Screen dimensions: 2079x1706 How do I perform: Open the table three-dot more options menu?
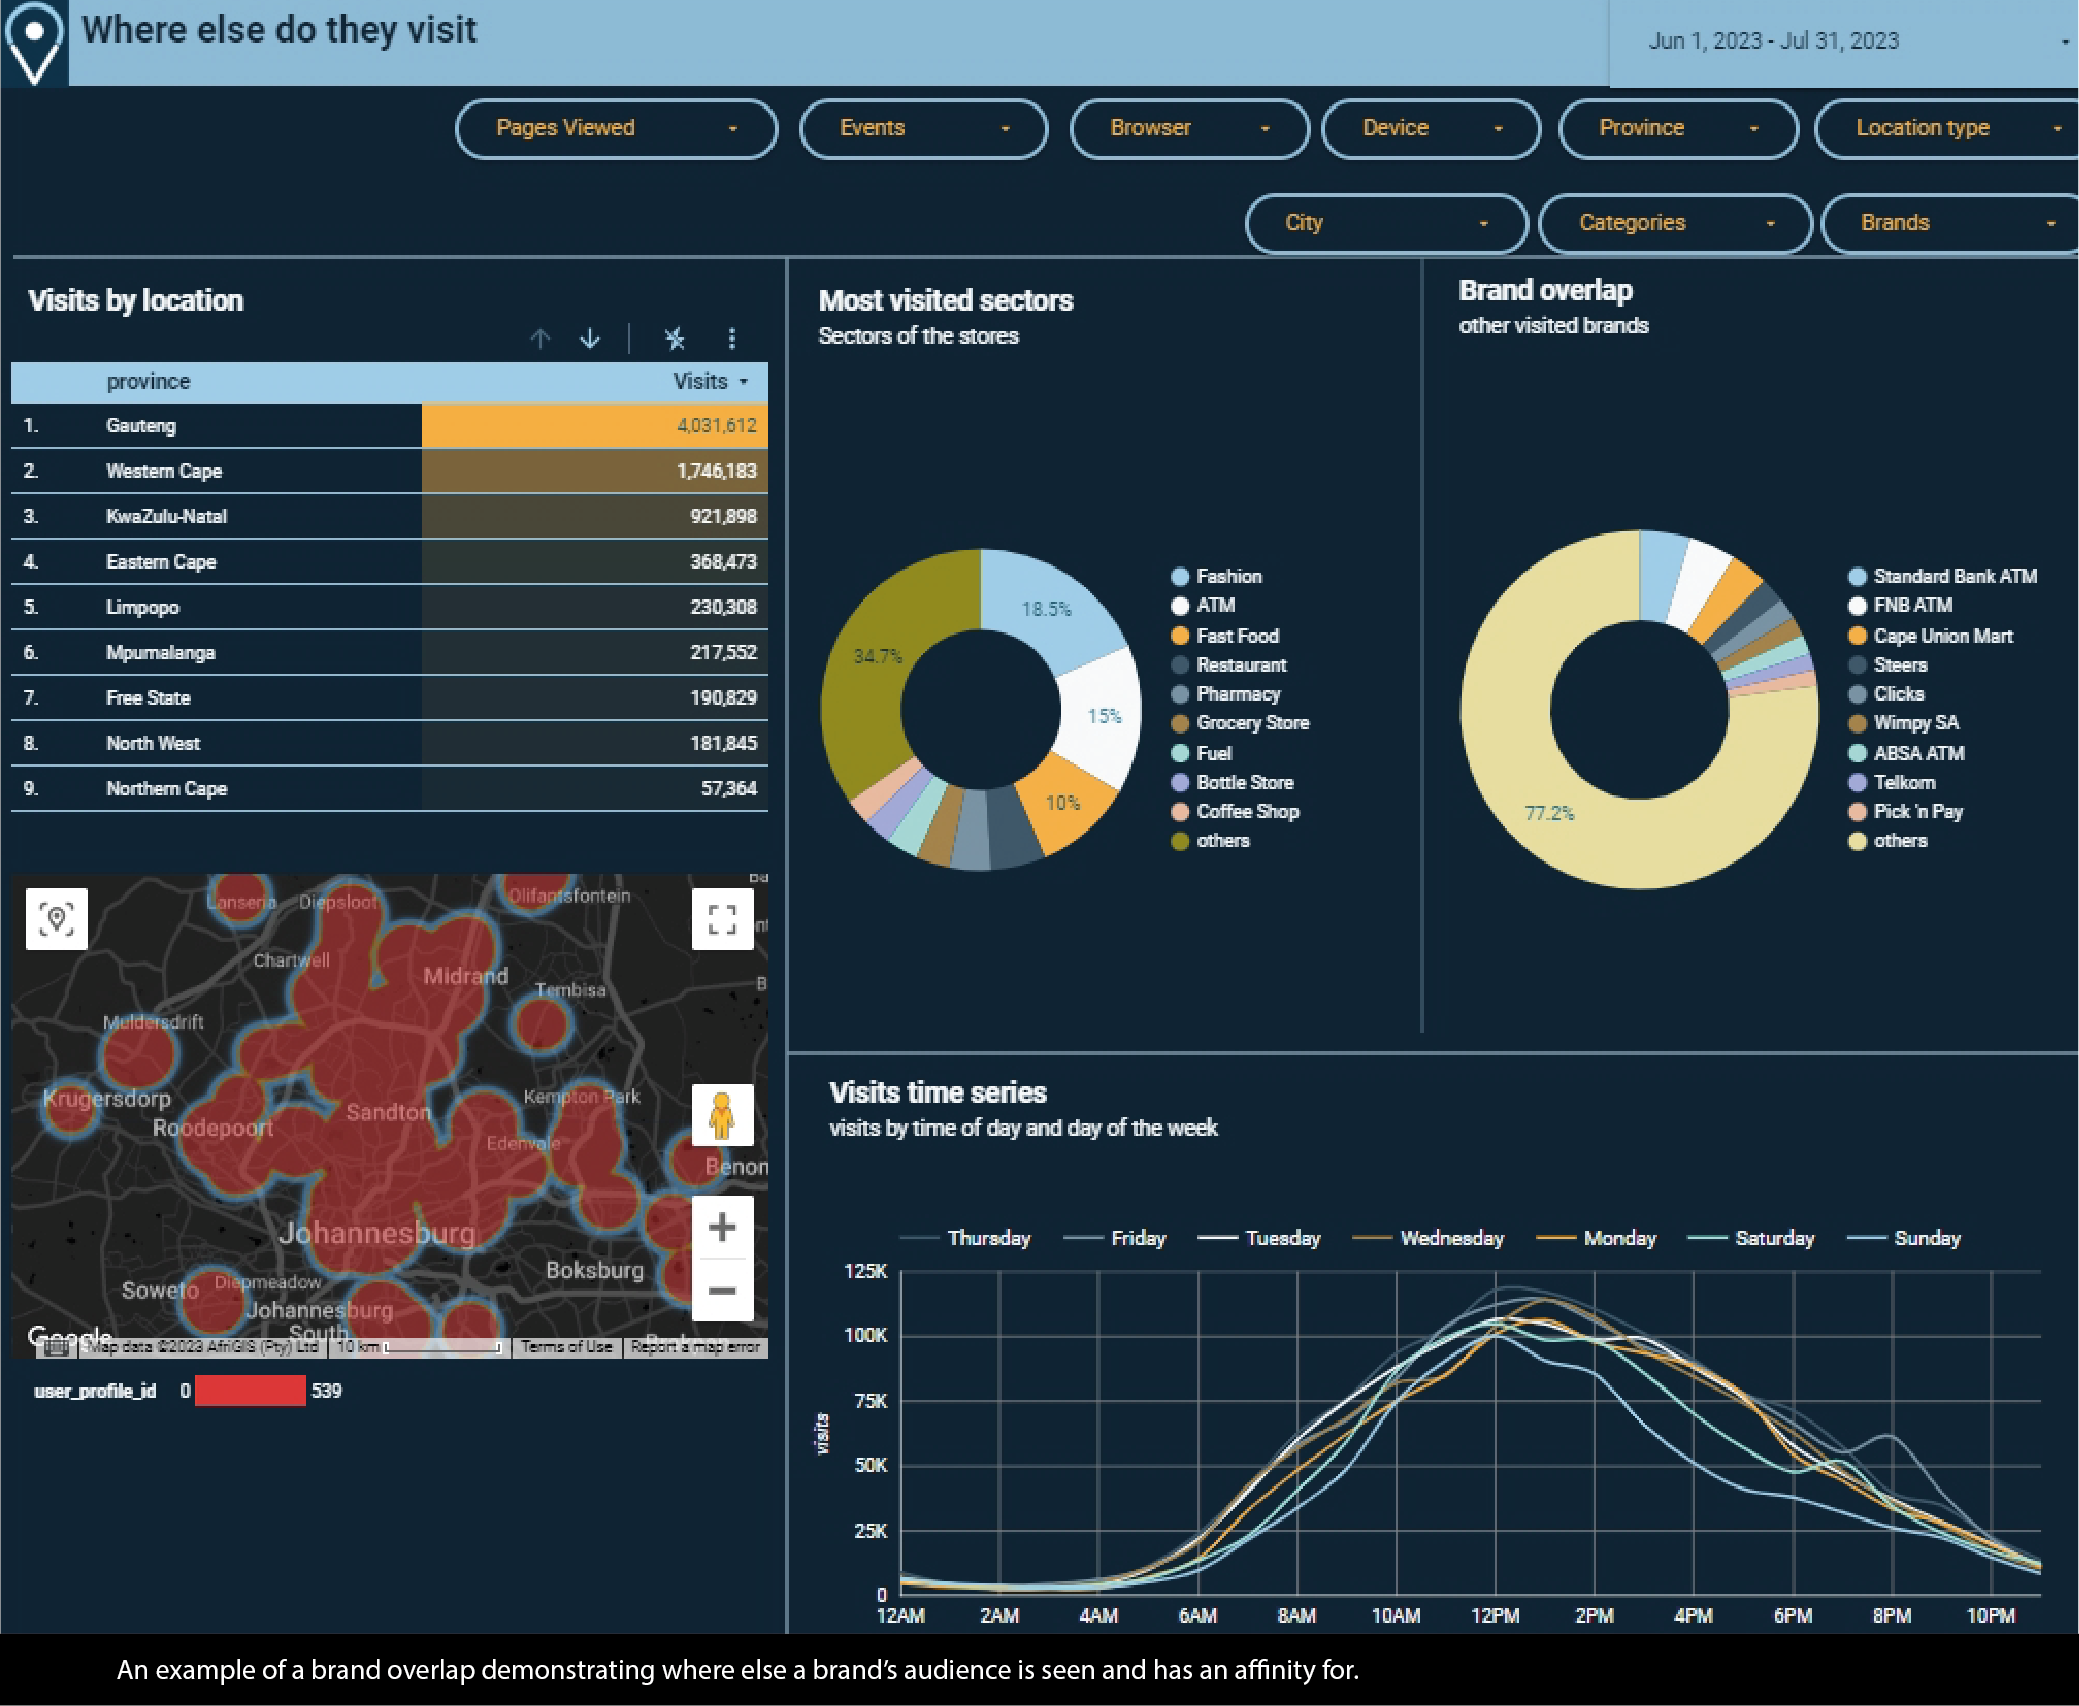coord(732,339)
